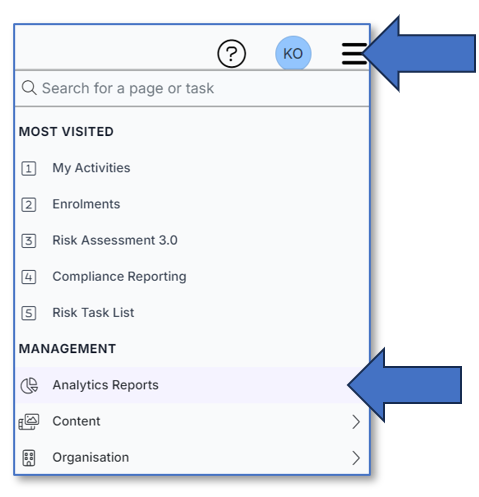479x497 pixels.
Task: Expand the Organisation submenu chevron
Action: [356, 458]
